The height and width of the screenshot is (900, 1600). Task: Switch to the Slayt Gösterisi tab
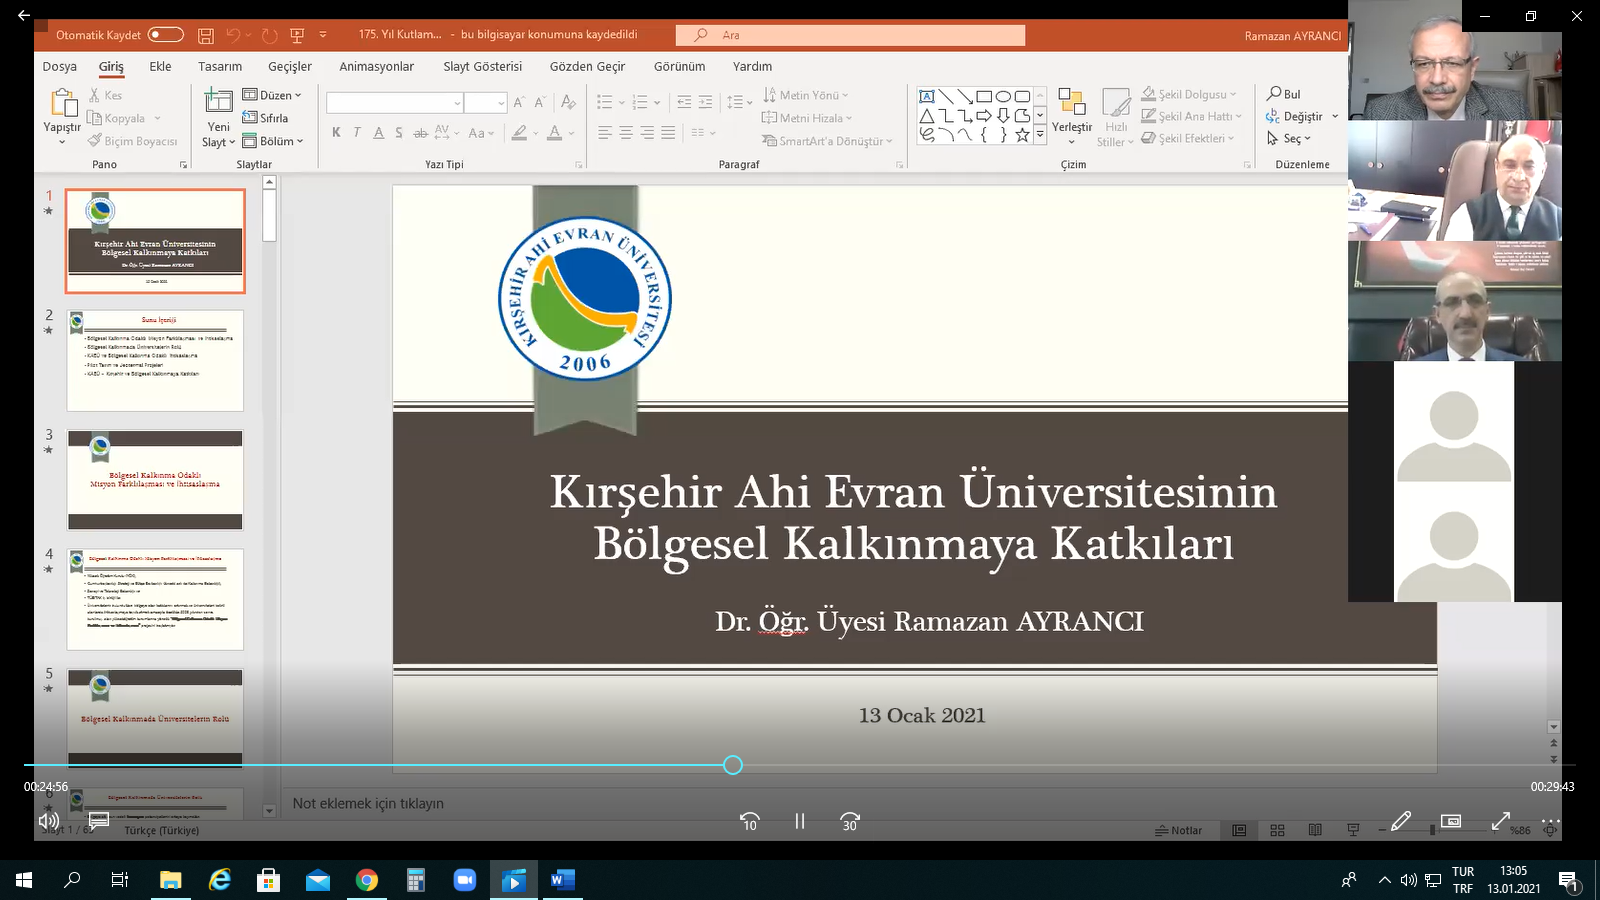[x=482, y=66]
